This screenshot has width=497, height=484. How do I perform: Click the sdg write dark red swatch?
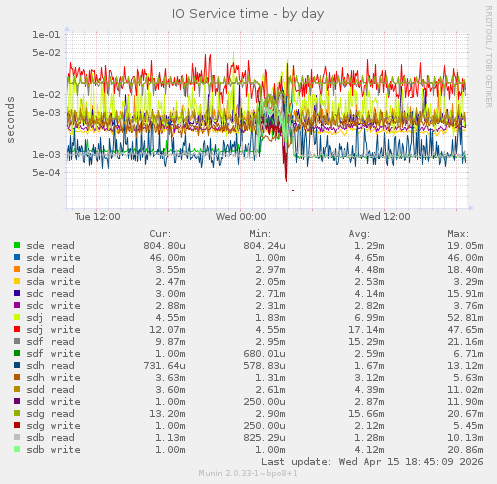coord(17,425)
